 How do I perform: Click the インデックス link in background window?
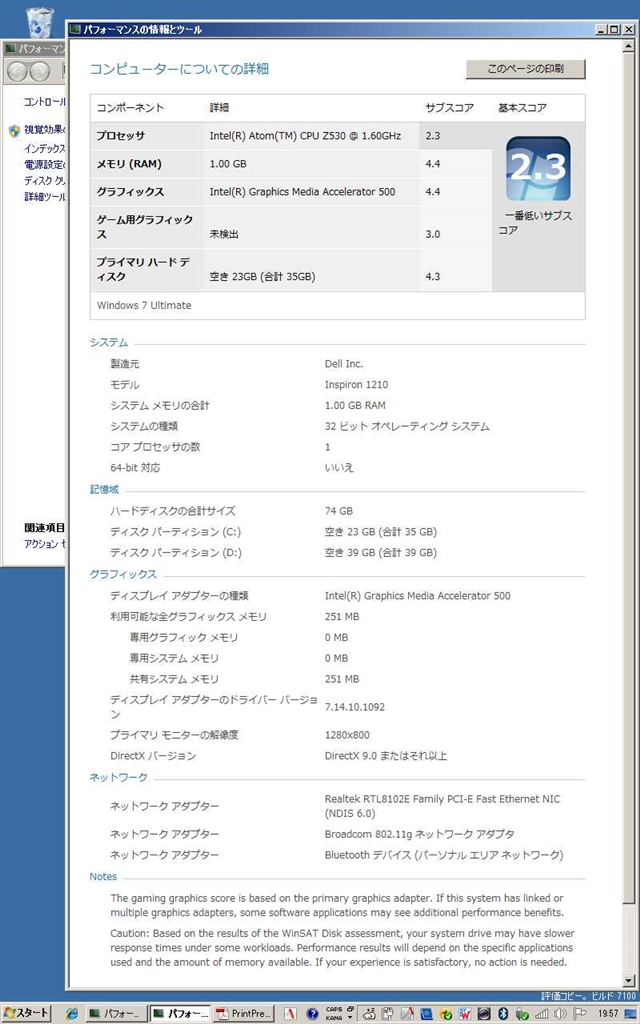tap(44, 149)
